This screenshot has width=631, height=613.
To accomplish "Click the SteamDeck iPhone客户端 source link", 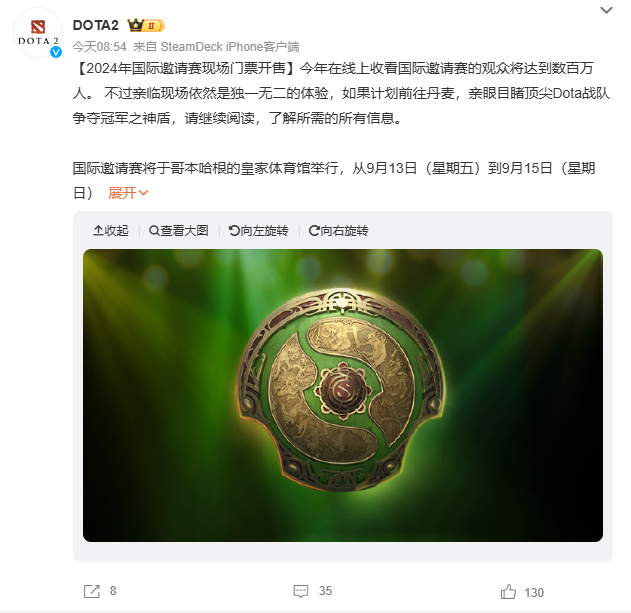I will [230, 47].
